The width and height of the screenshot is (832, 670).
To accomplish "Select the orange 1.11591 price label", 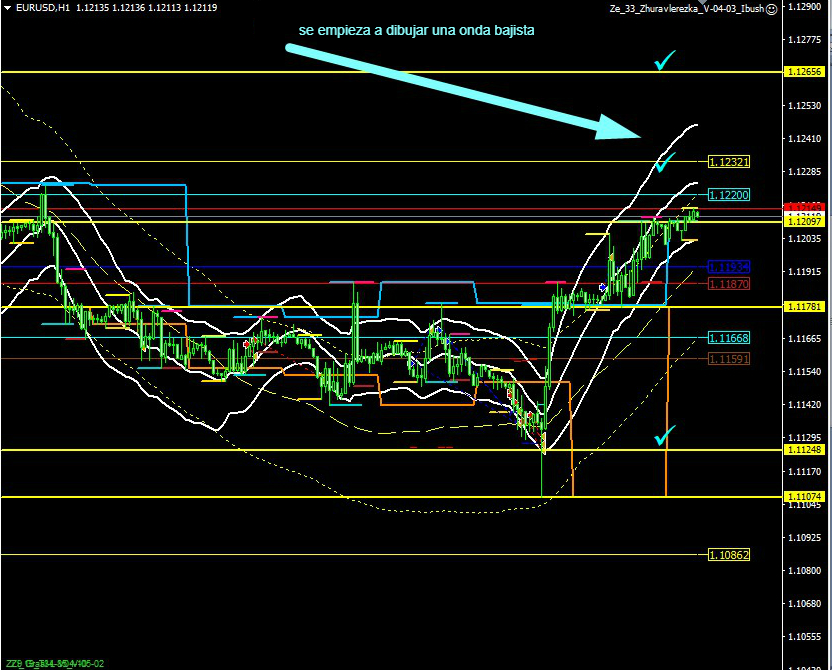I will tap(729, 358).
